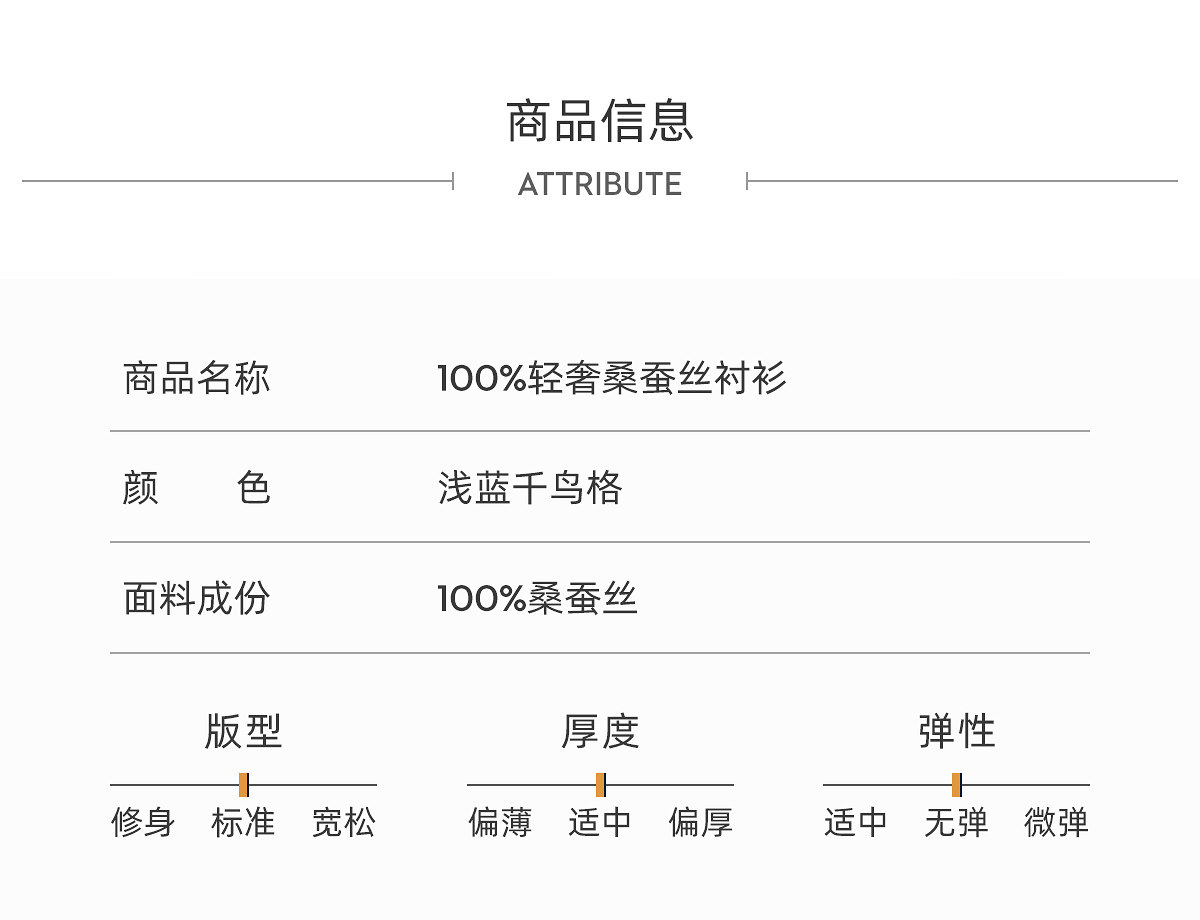
Task: Click the 商品信息 heading
Action: click(600, 121)
